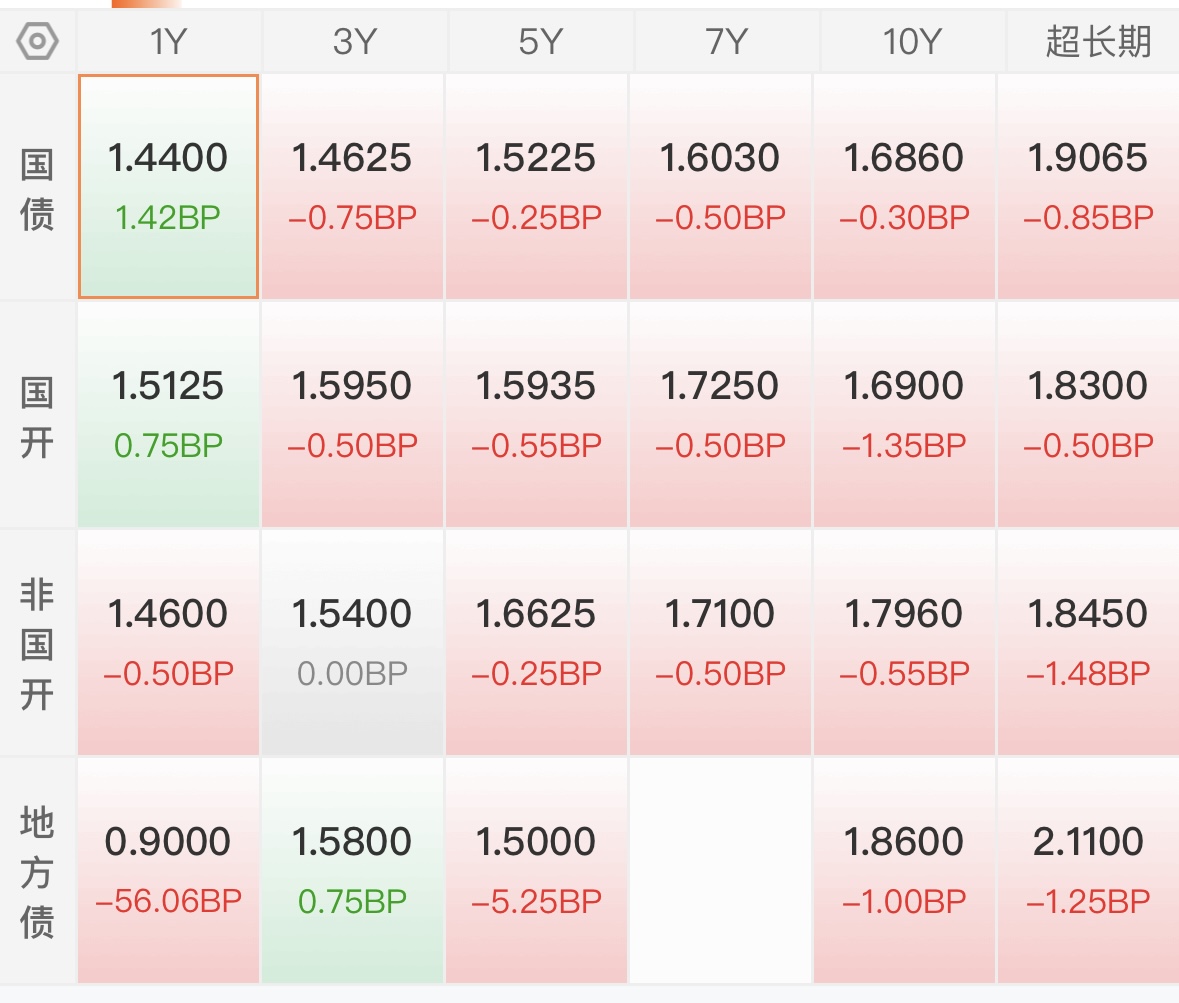Select the 超长期 column header

tap(1098, 41)
